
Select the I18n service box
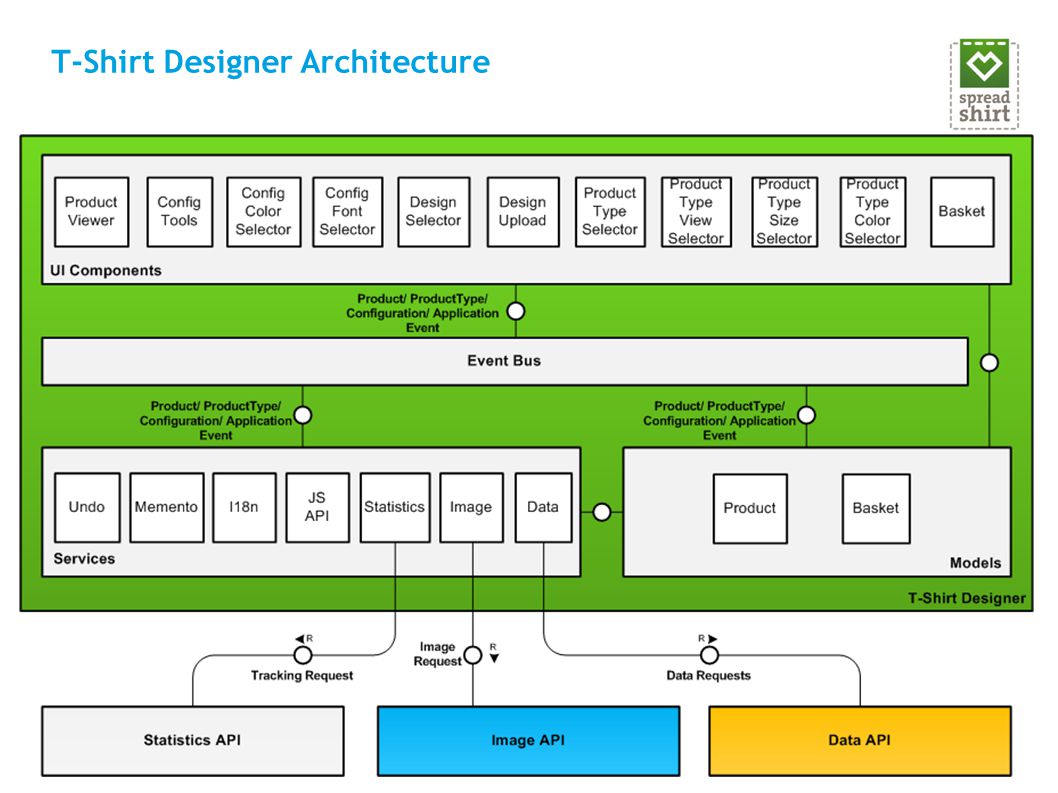click(x=244, y=508)
